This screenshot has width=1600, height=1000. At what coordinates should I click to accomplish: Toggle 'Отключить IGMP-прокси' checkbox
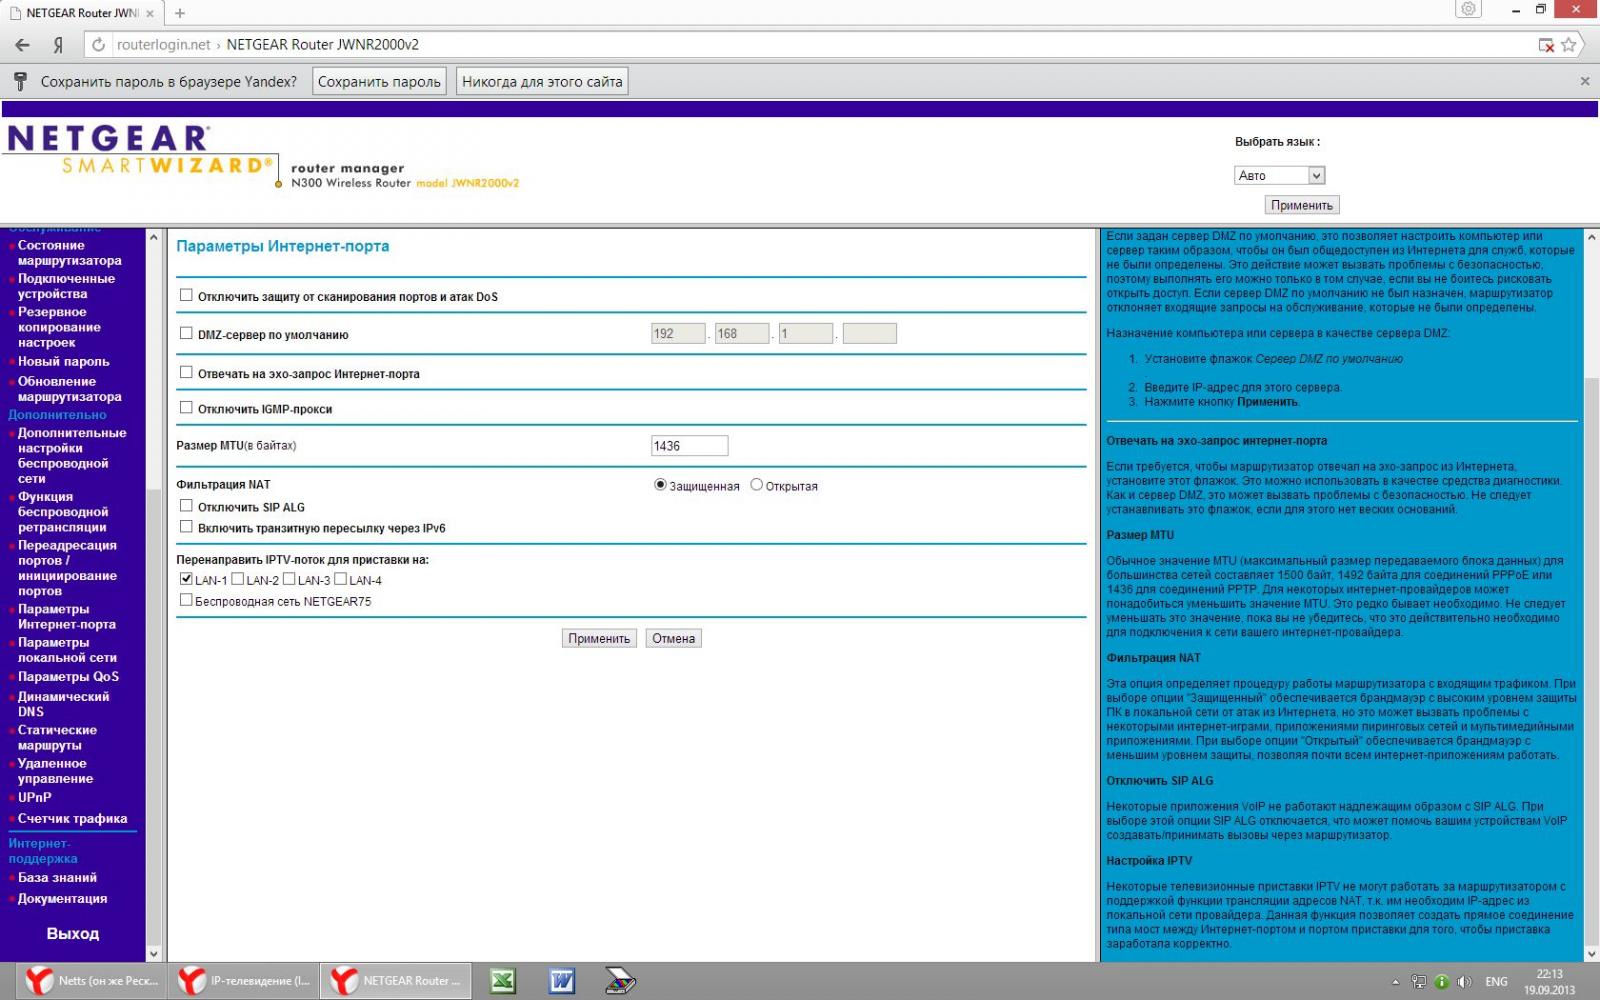(x=186, y=407)
